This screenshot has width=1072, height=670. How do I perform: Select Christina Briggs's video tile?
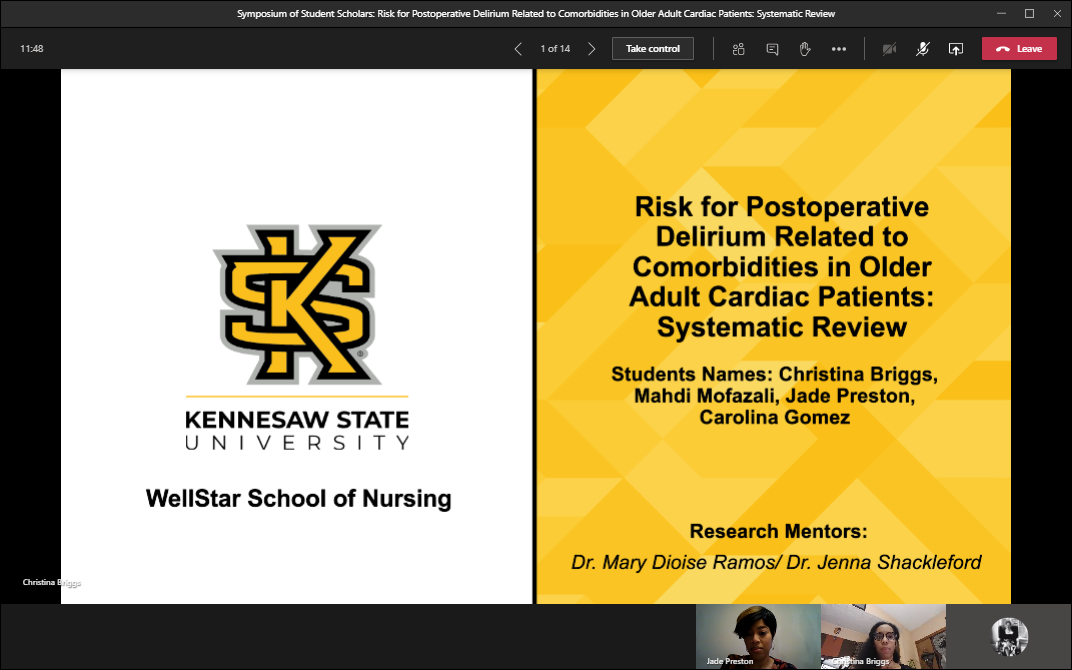pyautogui.click(x=882, y=636)
